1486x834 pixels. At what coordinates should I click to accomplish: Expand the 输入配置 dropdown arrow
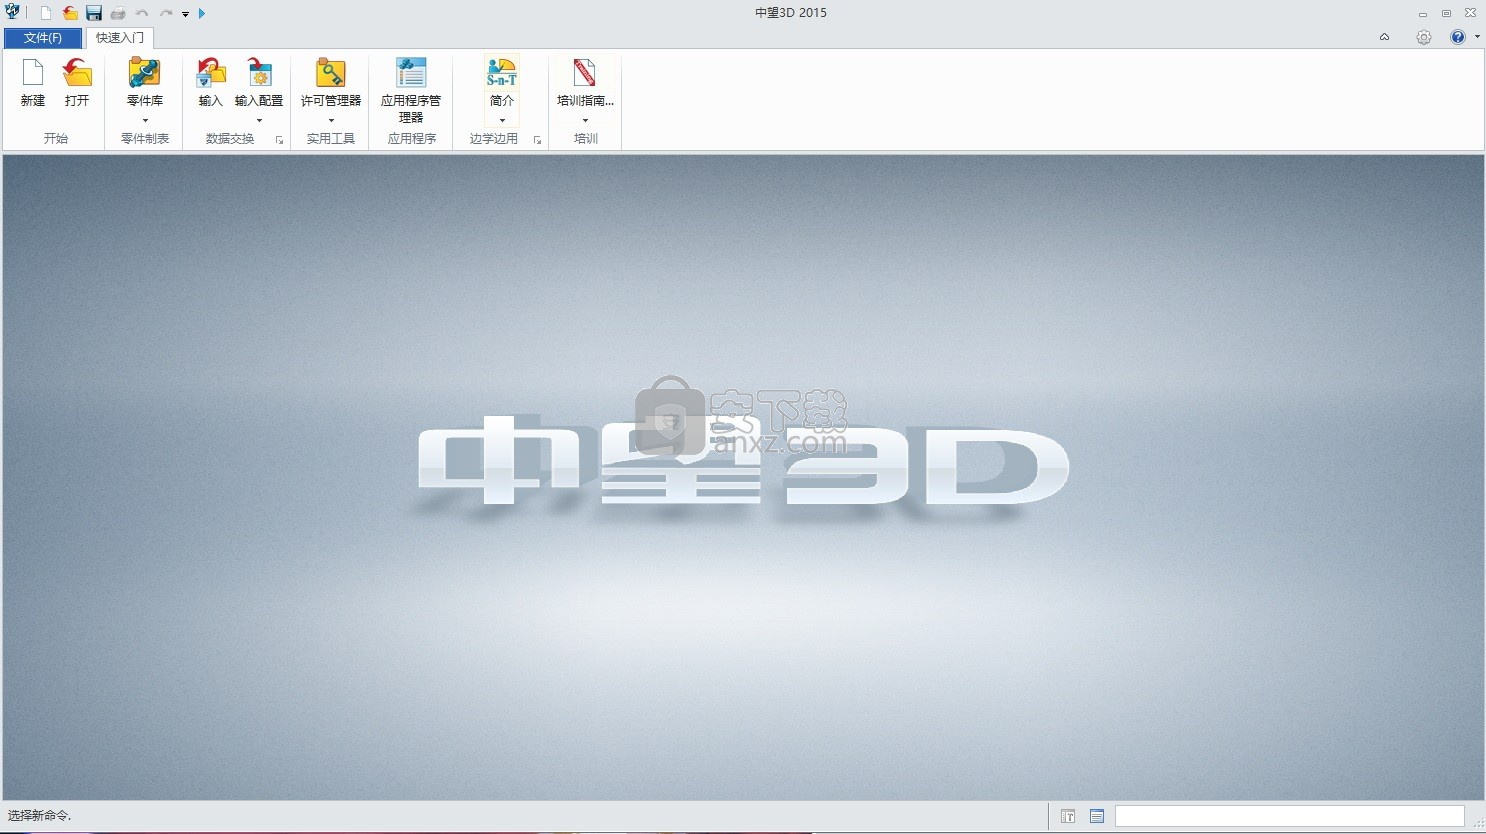(x=259, y=121)
